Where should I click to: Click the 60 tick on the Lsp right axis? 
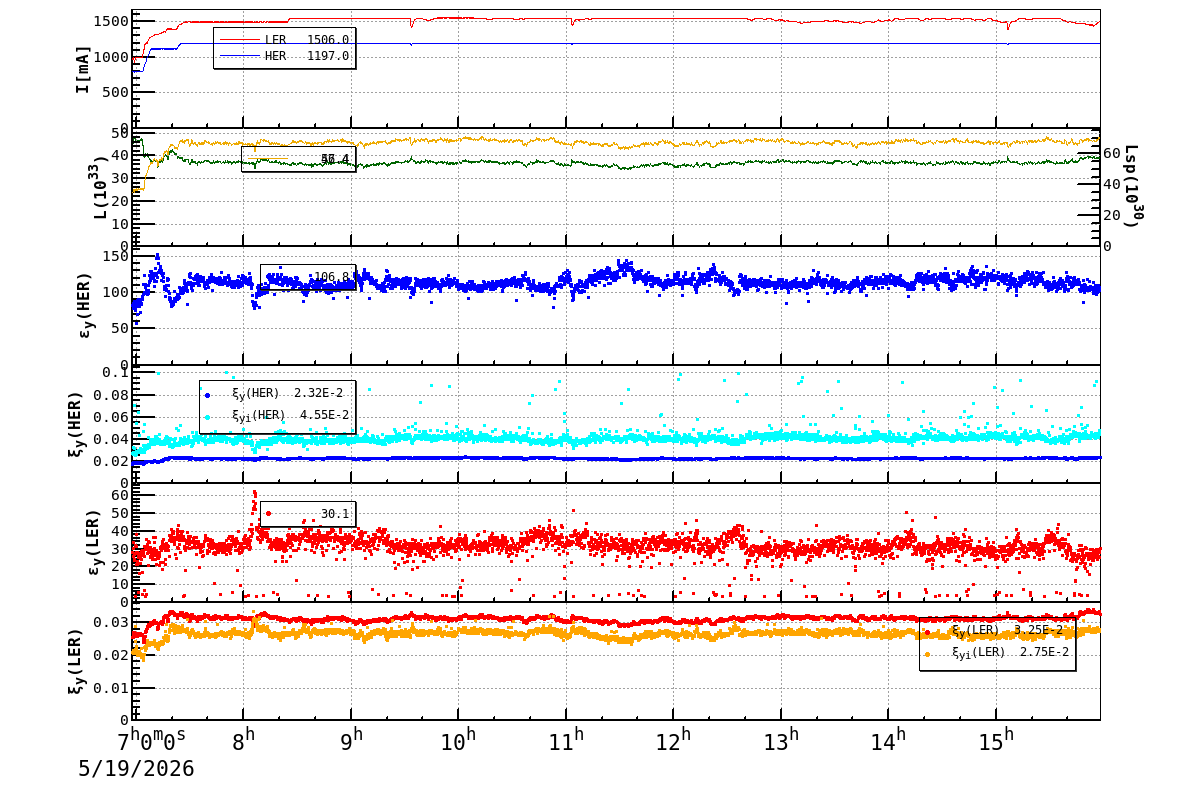click(x=1113, y=154)
